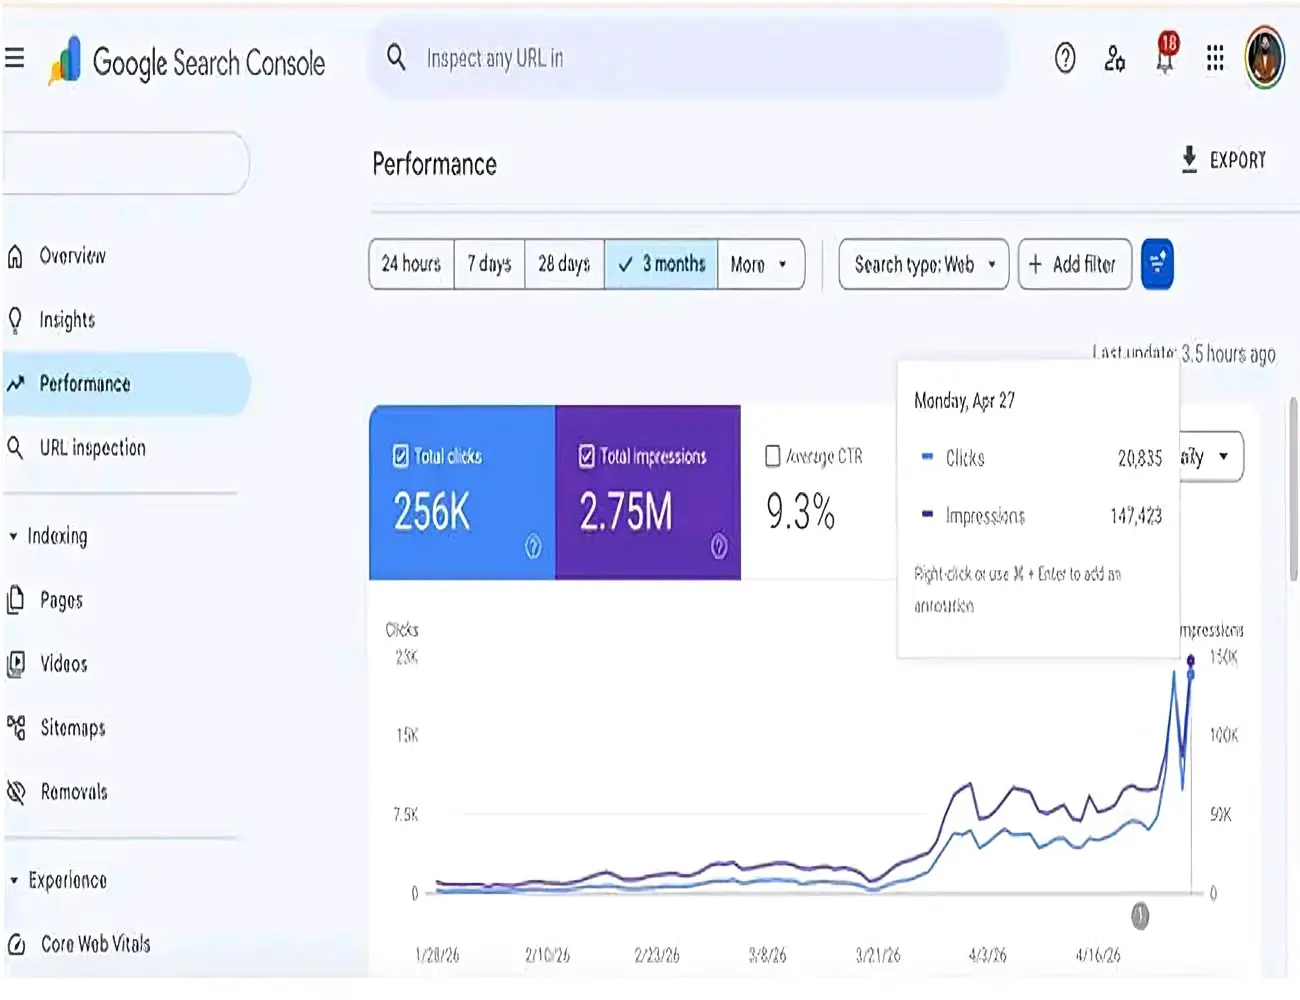Open the hamburger navigation menu
Screen dimensions: 1300x1000
pos(14,58)
